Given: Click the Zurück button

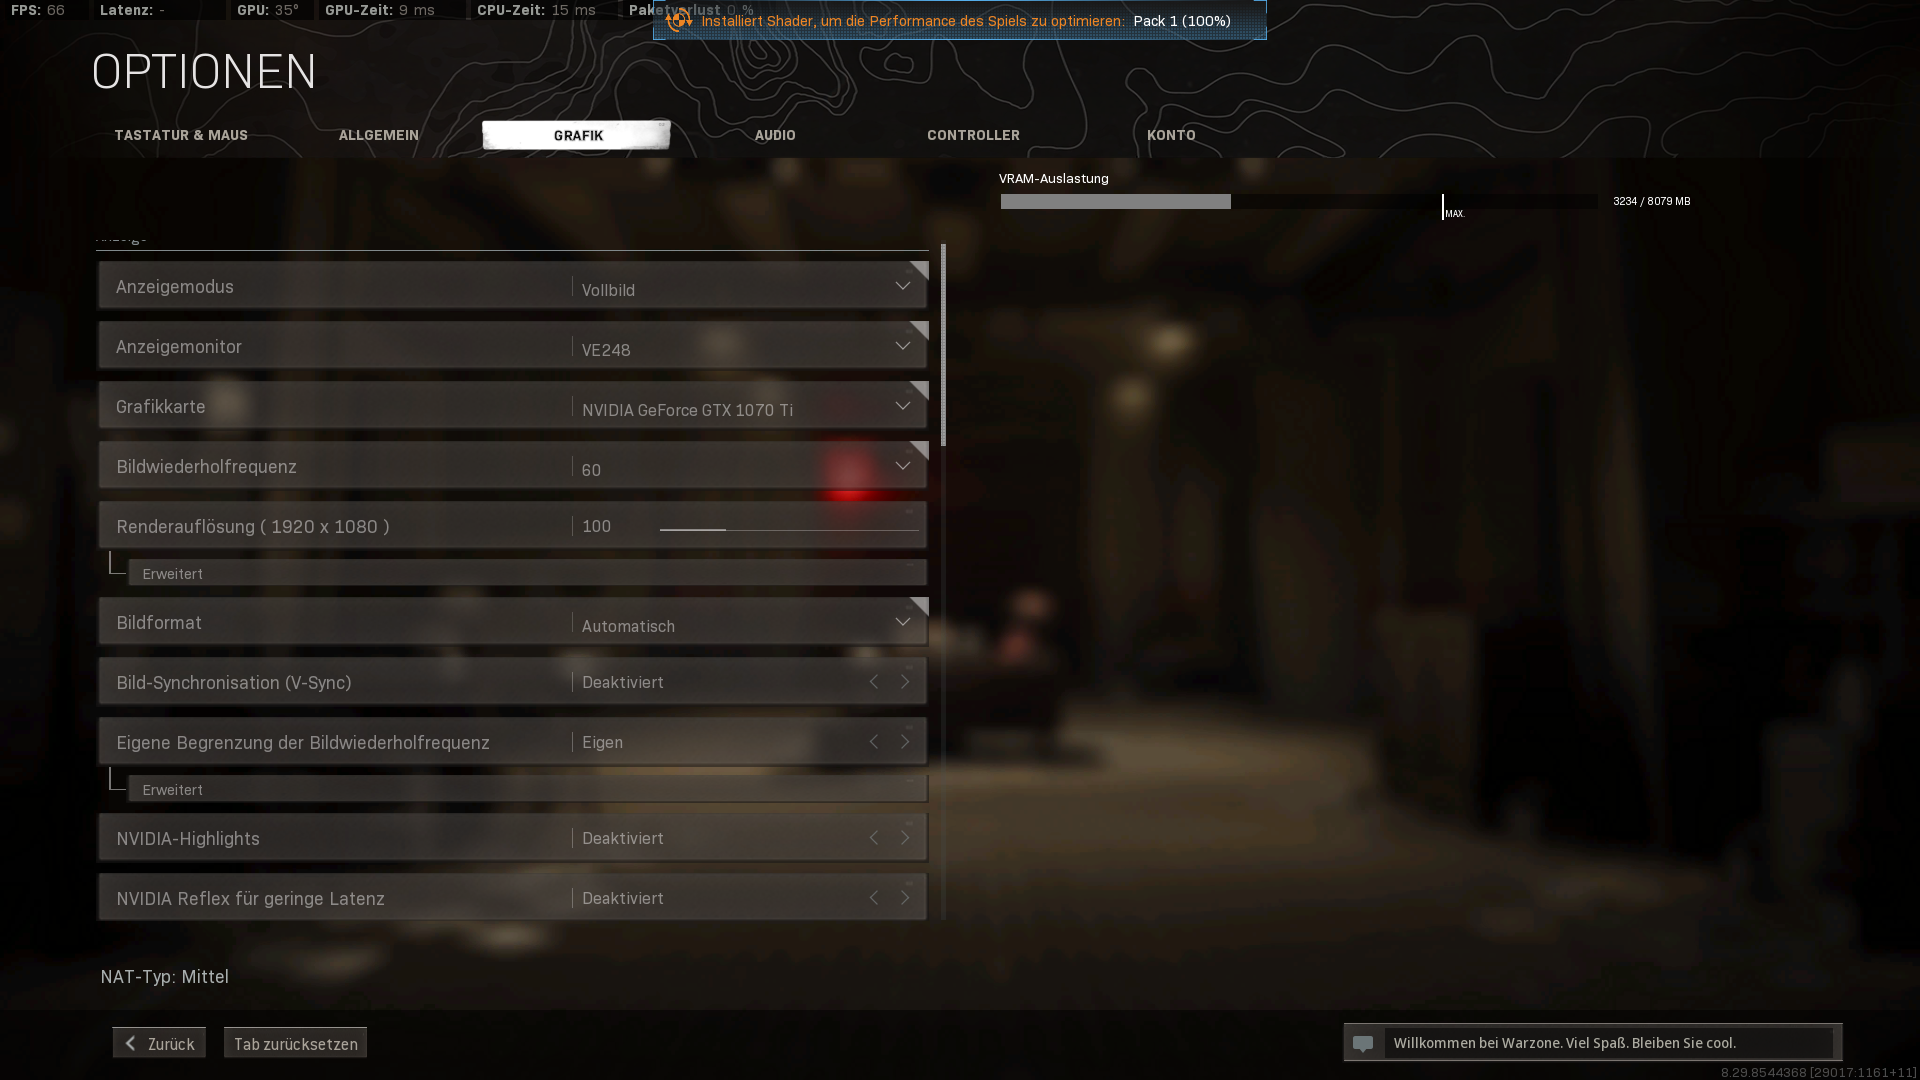Looking at the screenshot, I should pos(159,1043).
